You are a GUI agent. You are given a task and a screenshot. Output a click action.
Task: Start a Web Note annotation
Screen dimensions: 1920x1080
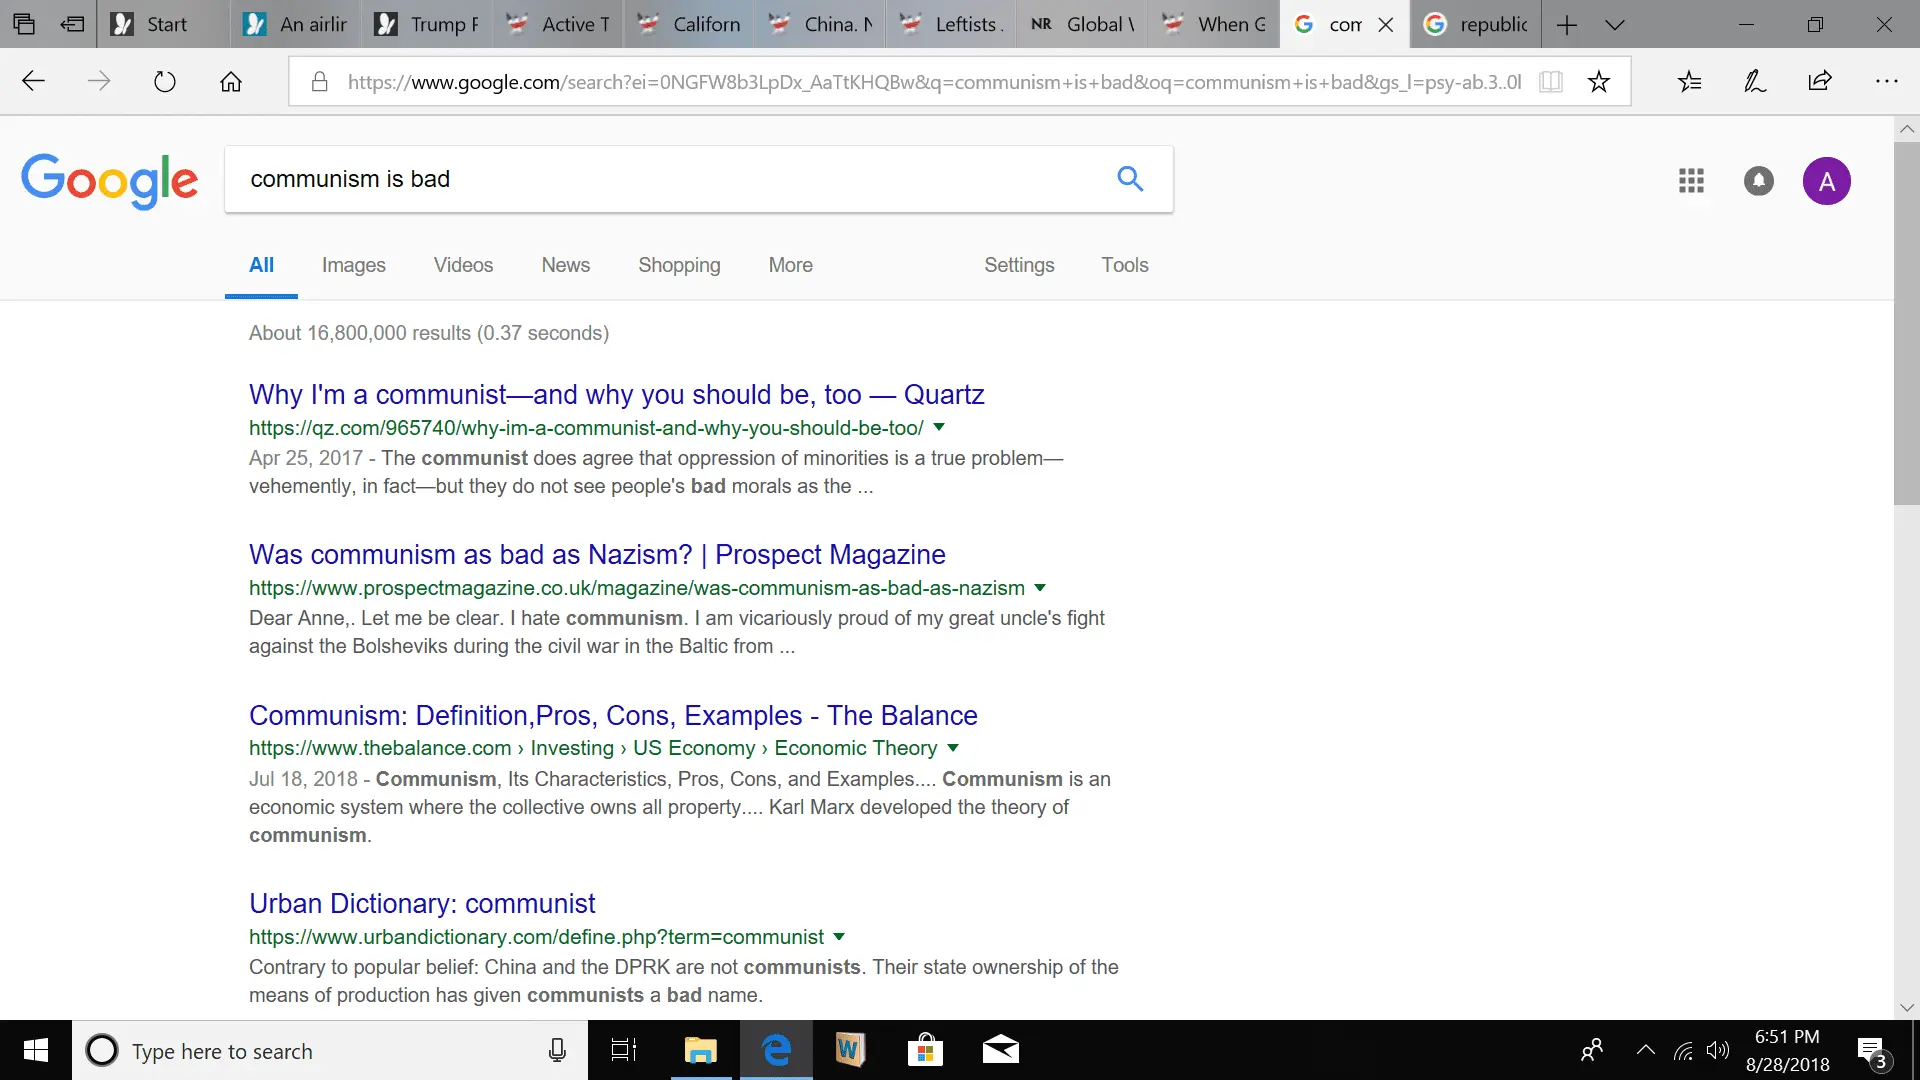(x=1755, y=81)
